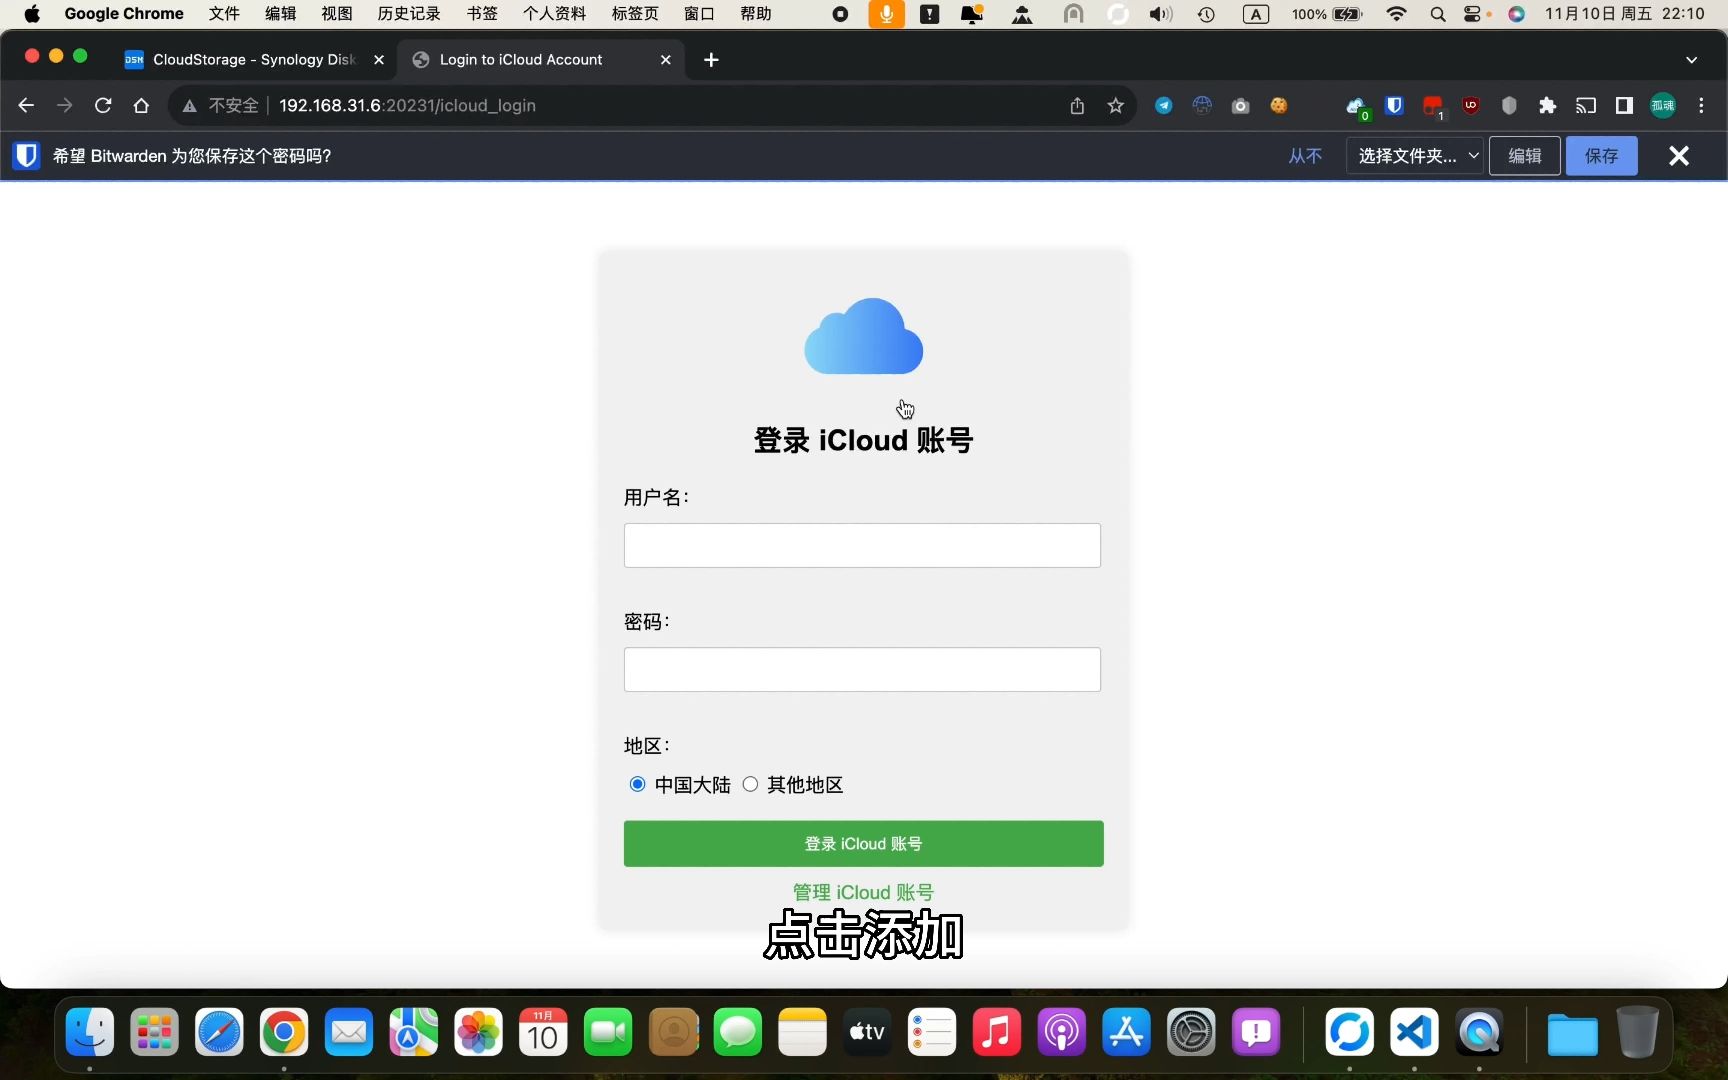Viewport: 1728px width, 1080px height.
Task: Select the 中国大陆 region radio button
Action: click(x=637, y=784)
